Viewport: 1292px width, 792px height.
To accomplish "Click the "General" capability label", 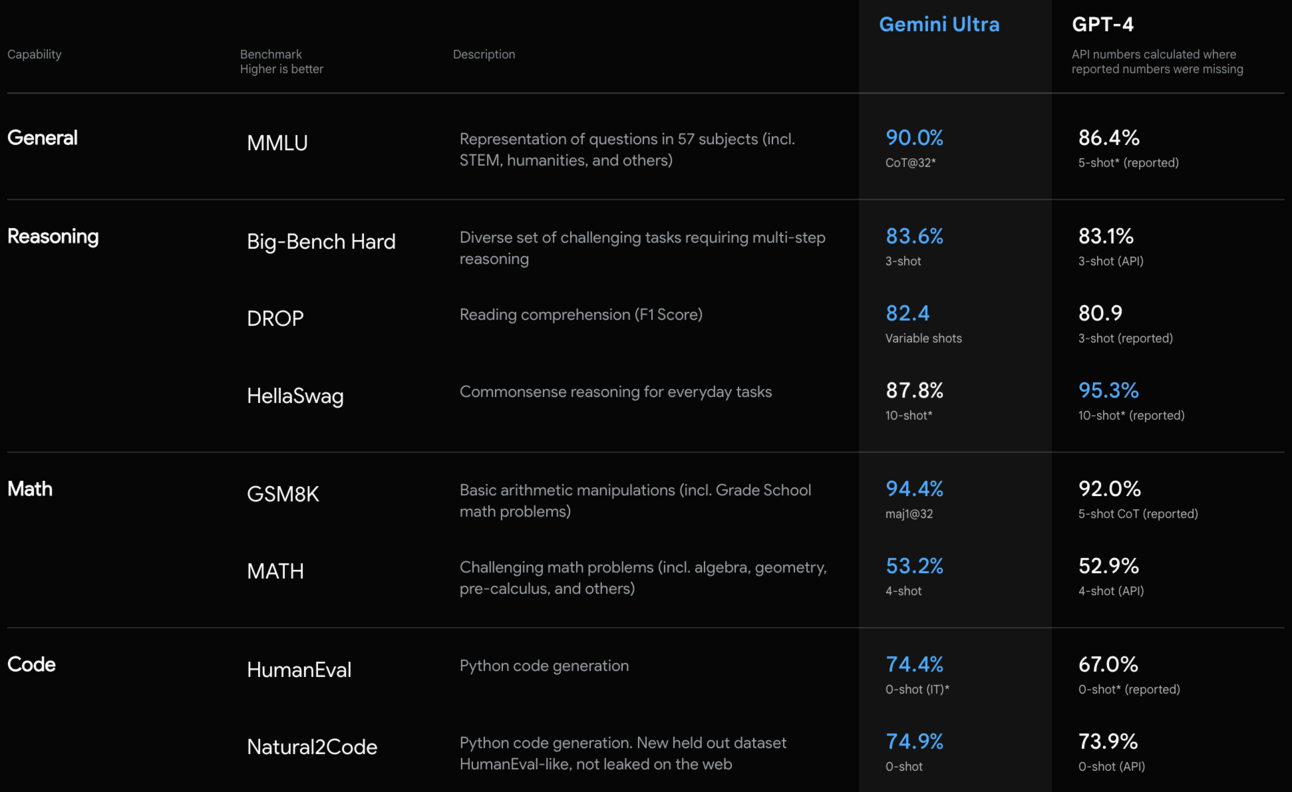I will pos(42,138).
